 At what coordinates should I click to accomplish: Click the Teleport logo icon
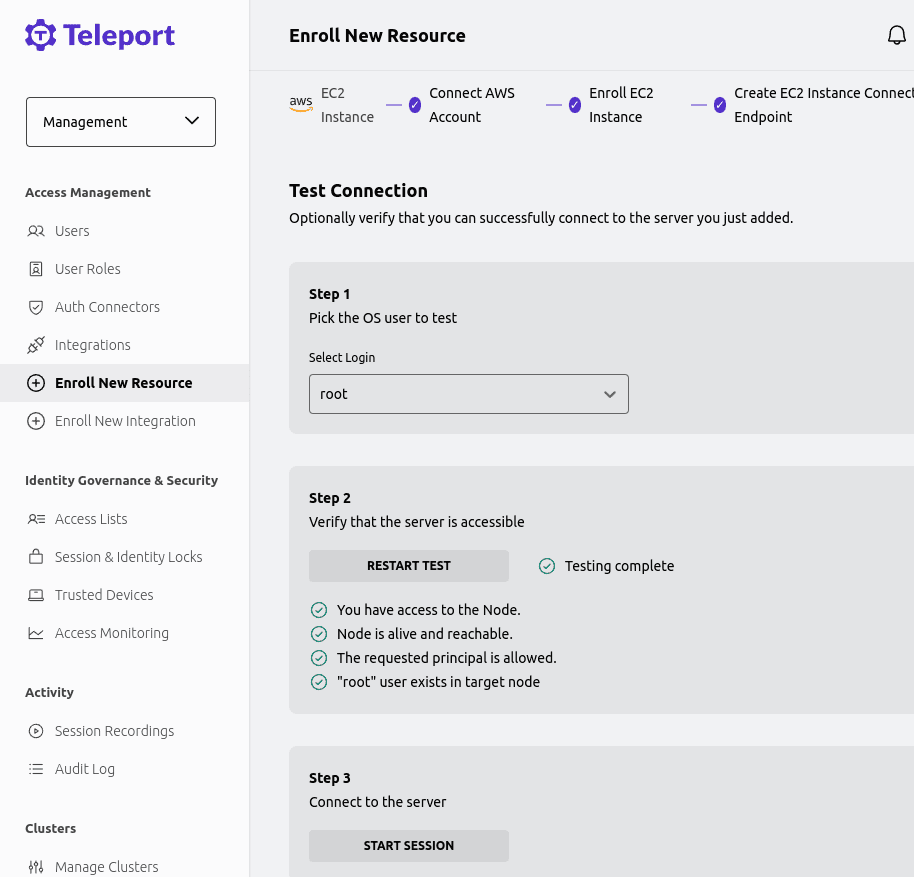(x=41, y=36)
